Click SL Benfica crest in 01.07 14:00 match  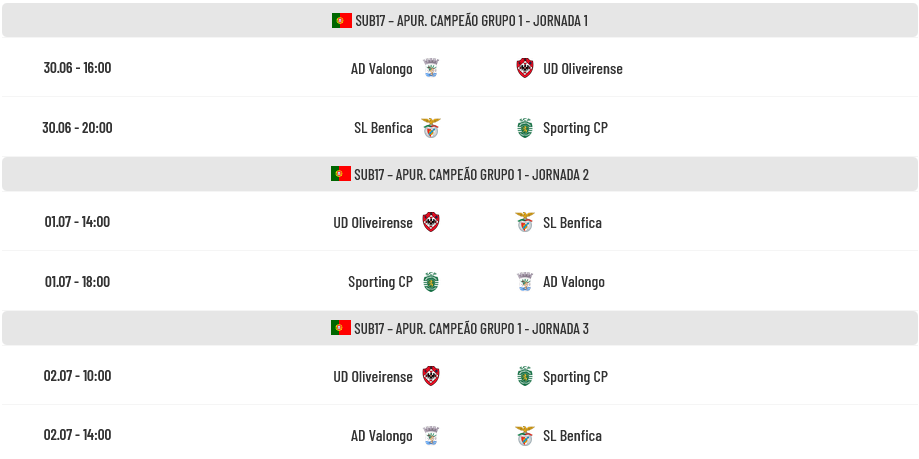coord(525,222)
